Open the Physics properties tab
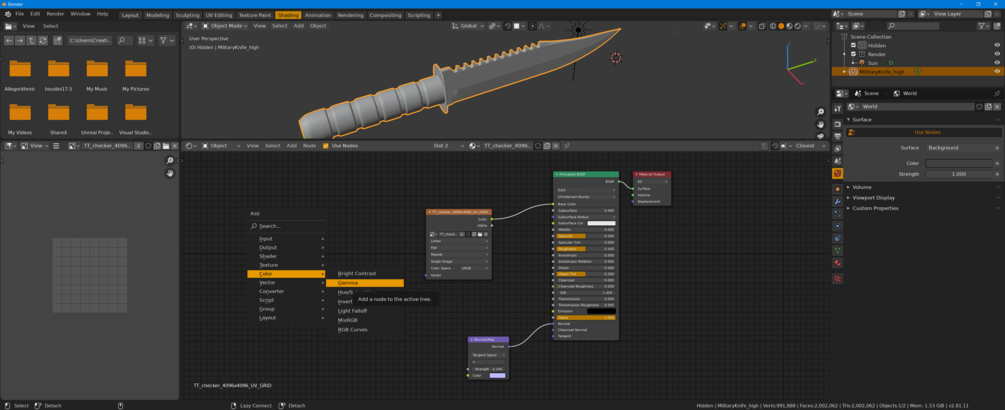Viewport: 1005px width, 410px height. (837, 226)
